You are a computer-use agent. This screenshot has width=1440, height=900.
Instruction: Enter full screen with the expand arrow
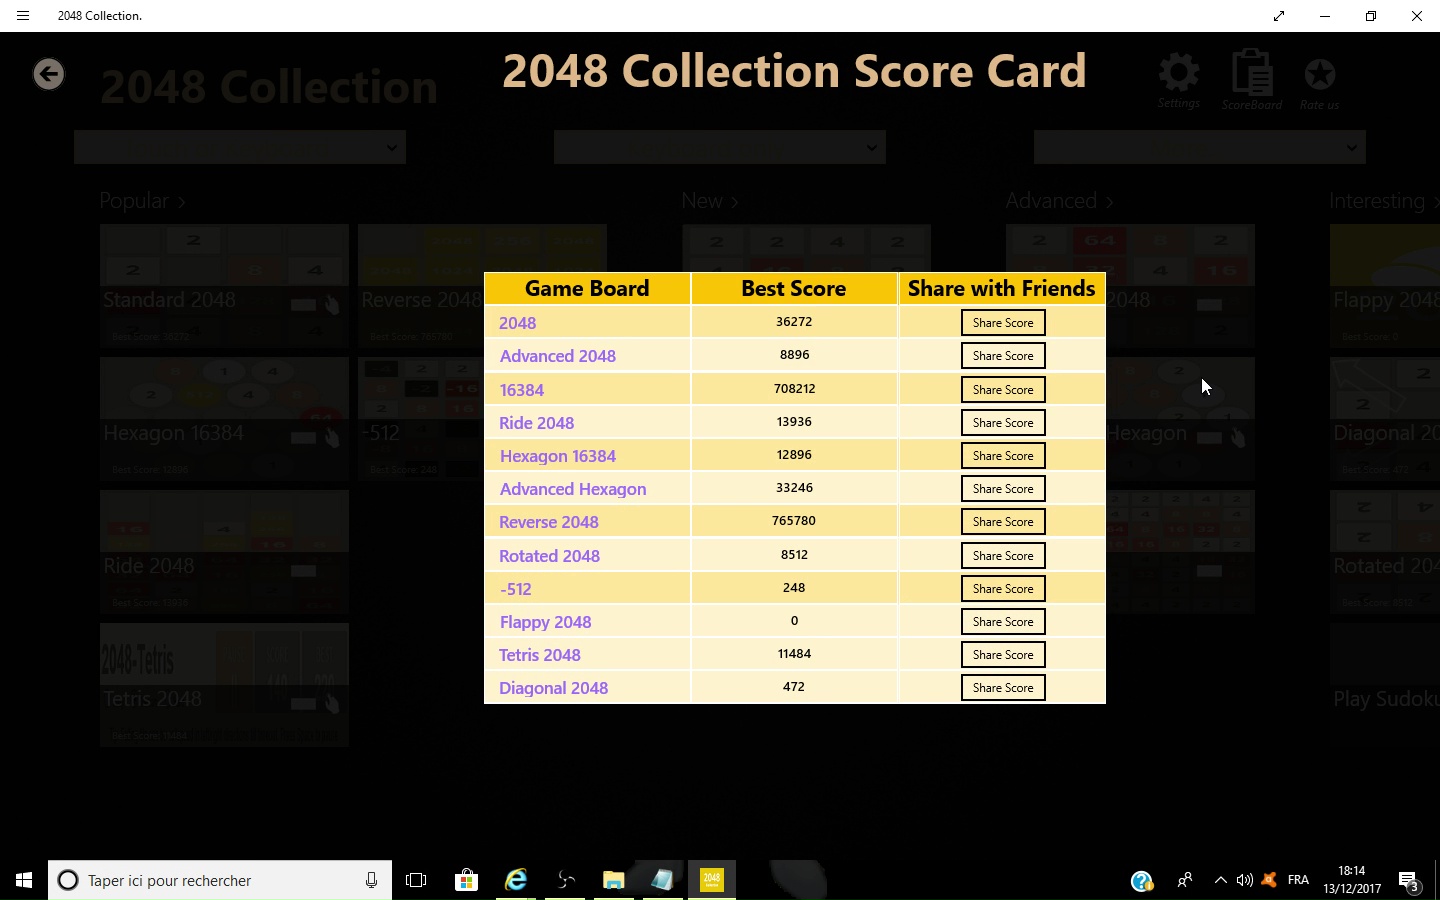click(x=1279, y=16)
